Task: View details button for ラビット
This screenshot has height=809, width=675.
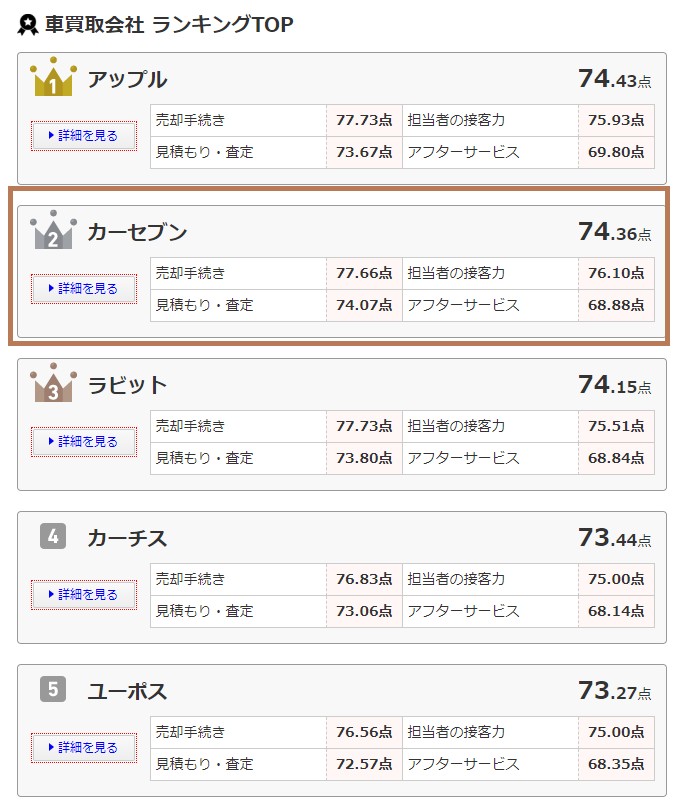Action: [x=83, y=441]
